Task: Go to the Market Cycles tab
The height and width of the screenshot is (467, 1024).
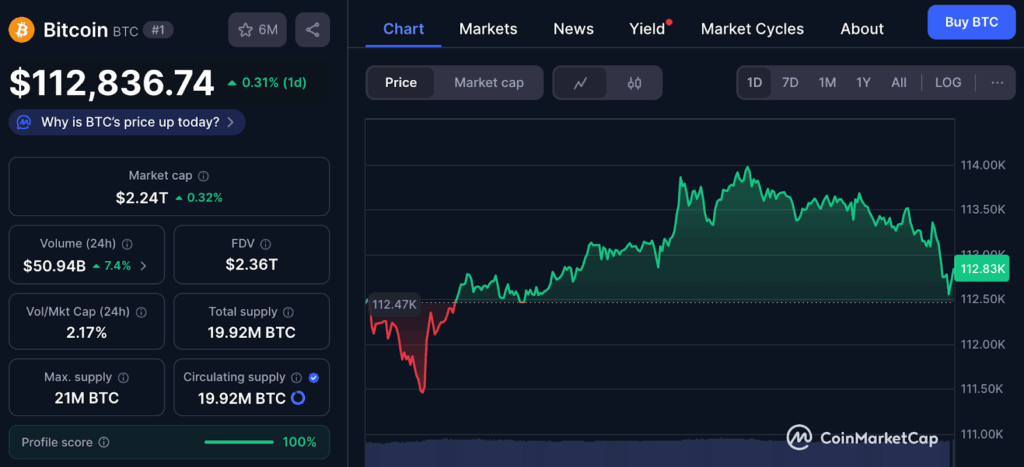Action: [x=752, y=29]
